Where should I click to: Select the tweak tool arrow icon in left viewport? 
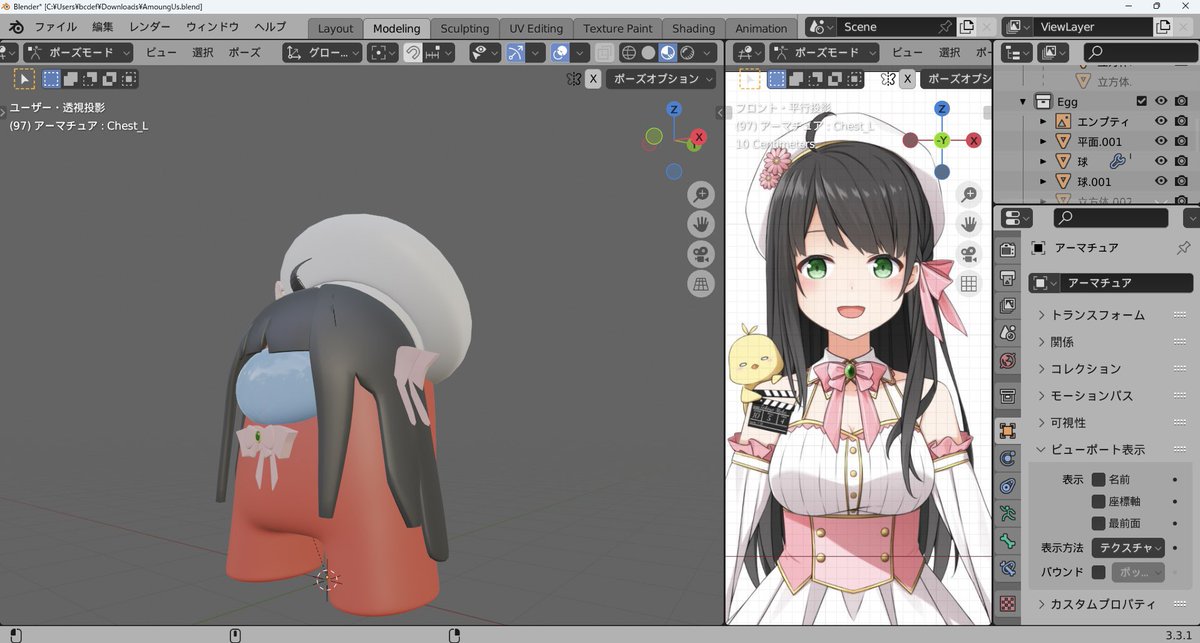[24, 78]
